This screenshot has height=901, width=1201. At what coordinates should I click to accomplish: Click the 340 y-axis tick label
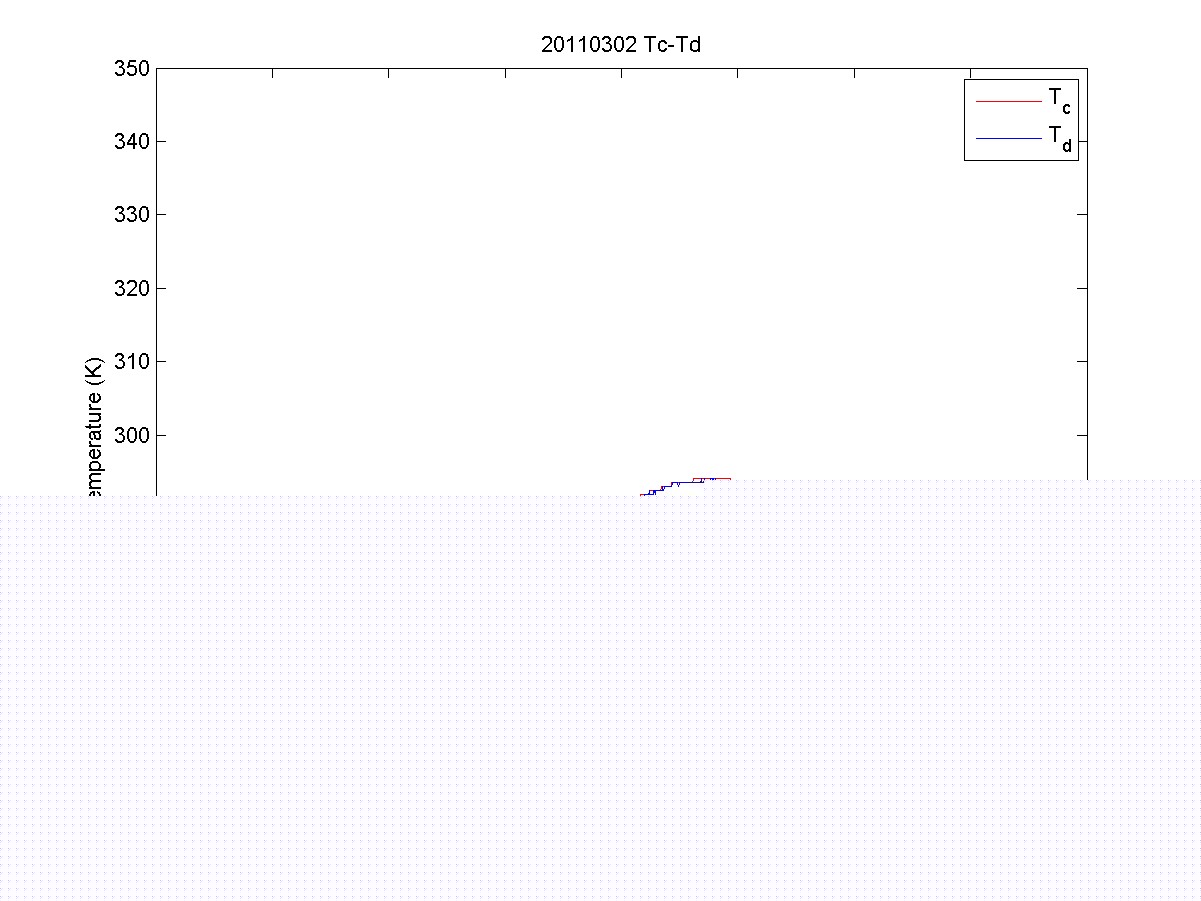click(131, 142)
